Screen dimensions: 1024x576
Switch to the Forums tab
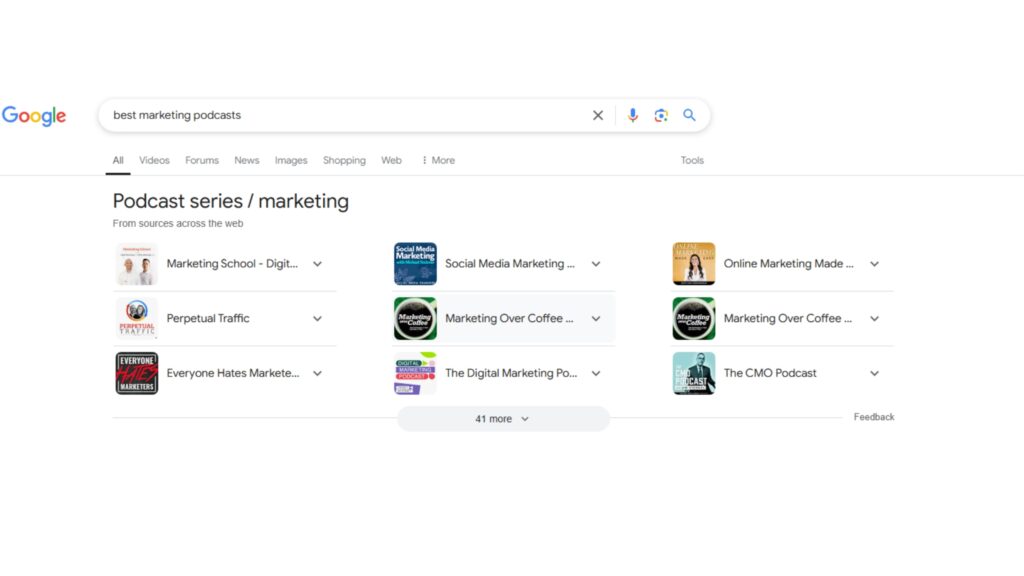pos(202,160)
